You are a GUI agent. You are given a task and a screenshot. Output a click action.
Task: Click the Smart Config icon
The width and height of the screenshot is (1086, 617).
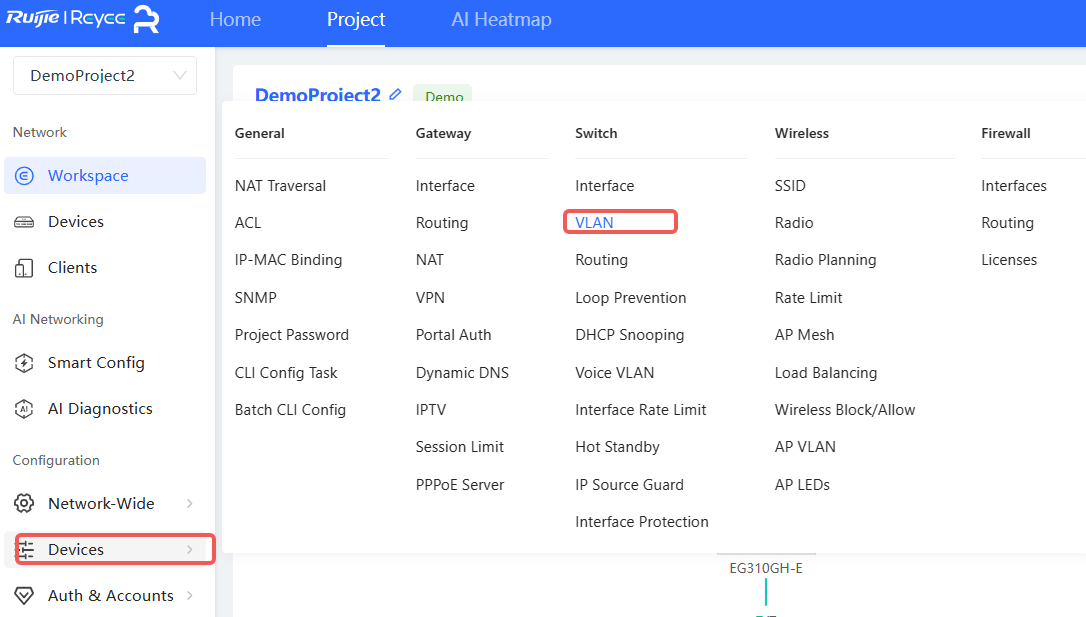(x=25, y=363)
